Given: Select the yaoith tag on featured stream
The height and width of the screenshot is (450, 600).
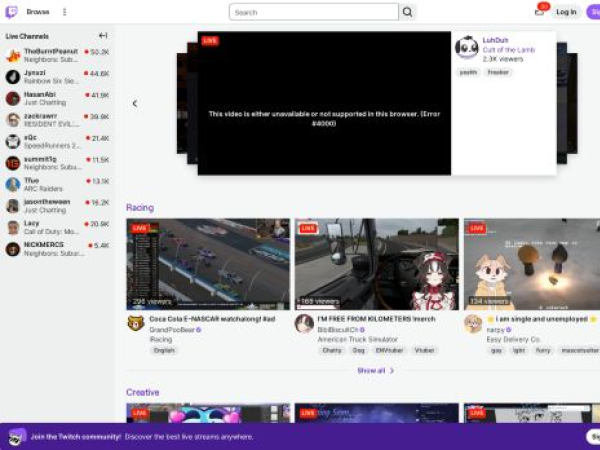Looking at the screenshot, I should (468, 72).
